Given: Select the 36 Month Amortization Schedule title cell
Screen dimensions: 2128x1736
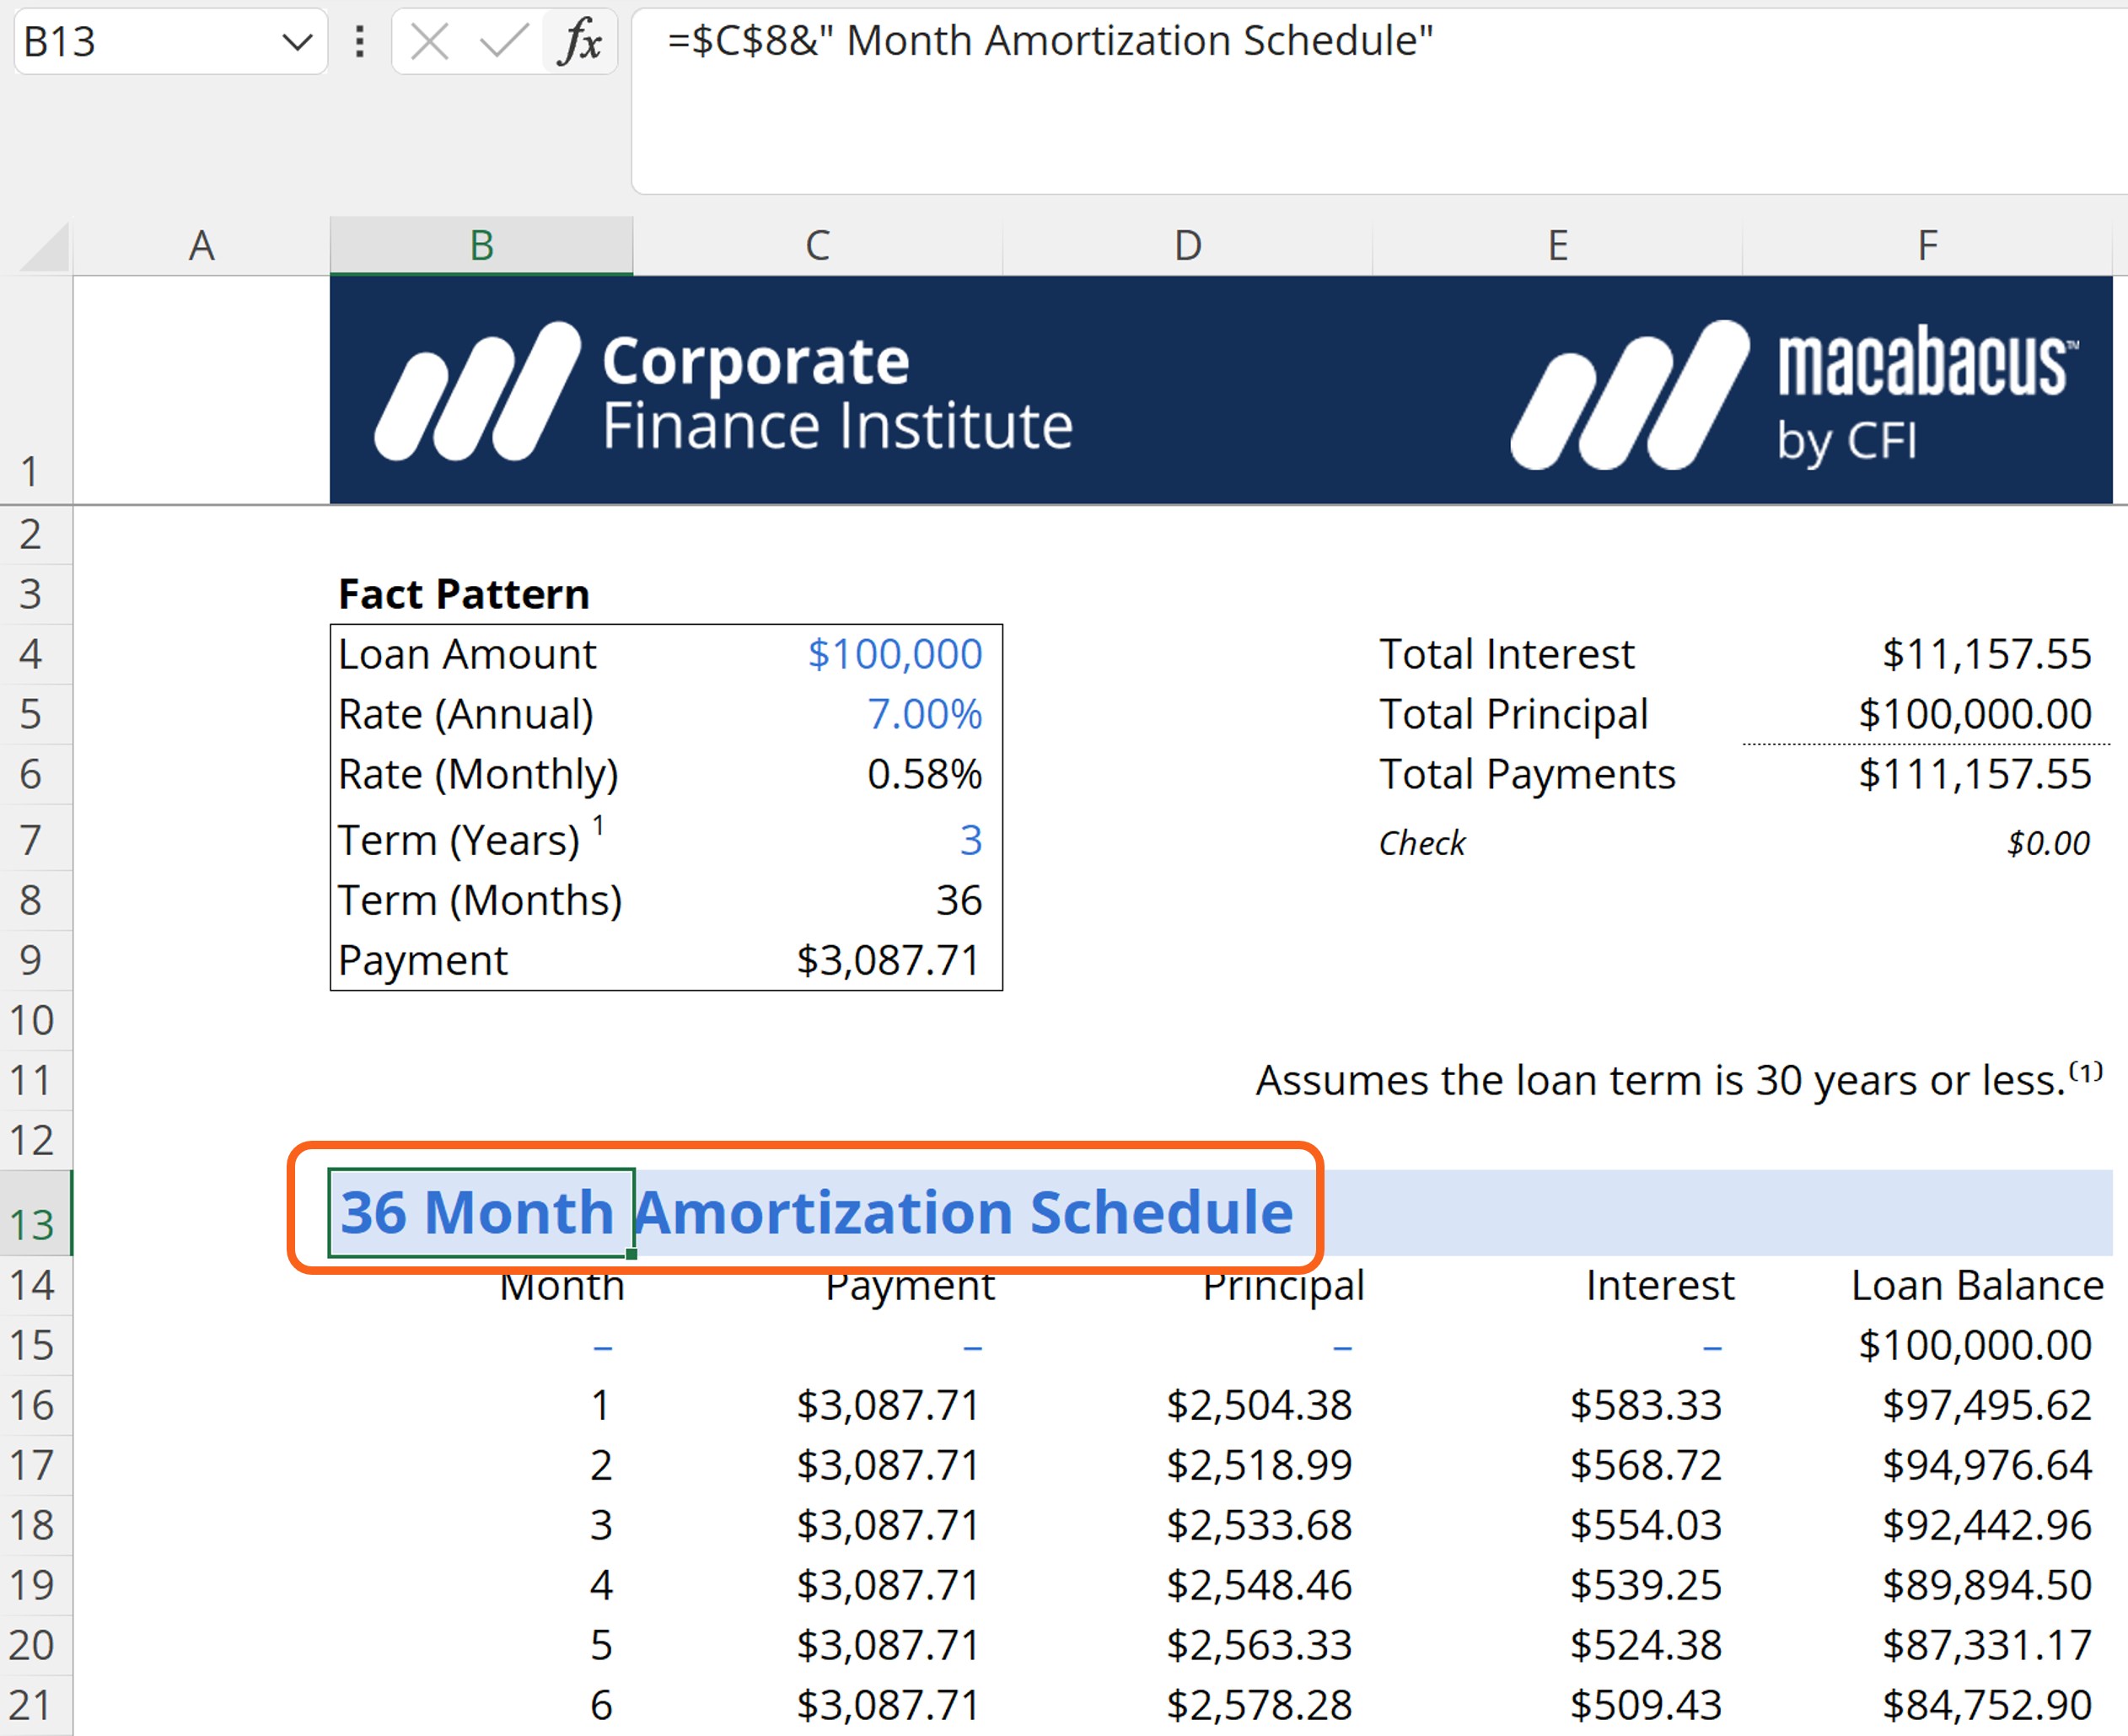Looking at the screenshot, I should click(480, 1212).
